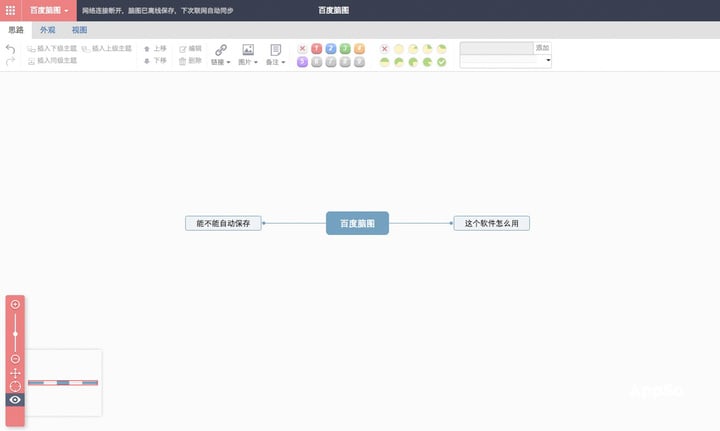The height and width of the screenshot is (431, 720).
Task: Open the 百度脑图 main menu dropdown
Action: [49, 10]
